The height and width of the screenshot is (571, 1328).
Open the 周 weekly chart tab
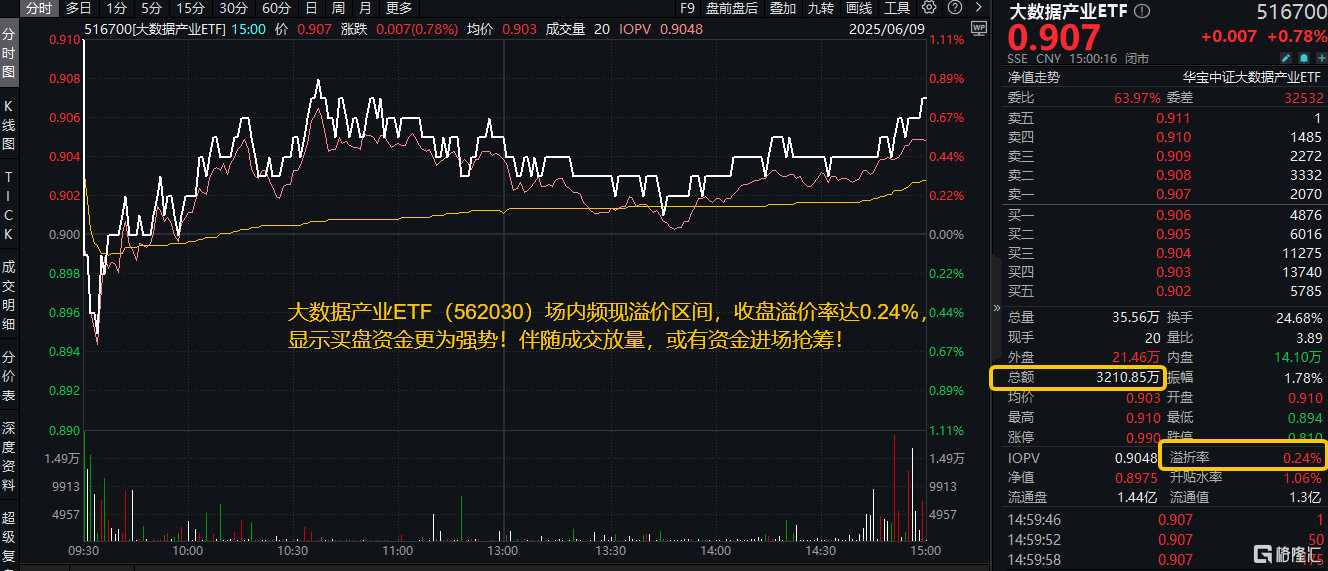coord(339,8)
